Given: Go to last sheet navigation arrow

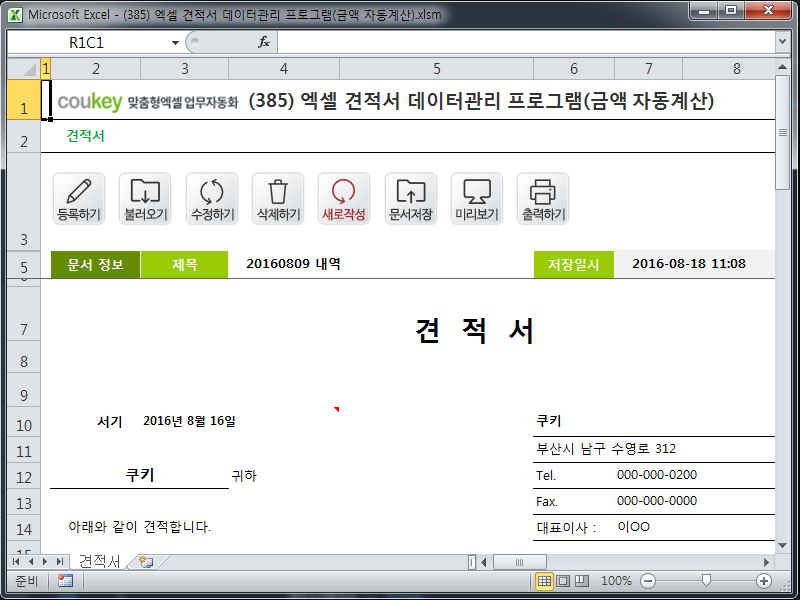Looking at the screenshot, I should (x=60, y=562).
